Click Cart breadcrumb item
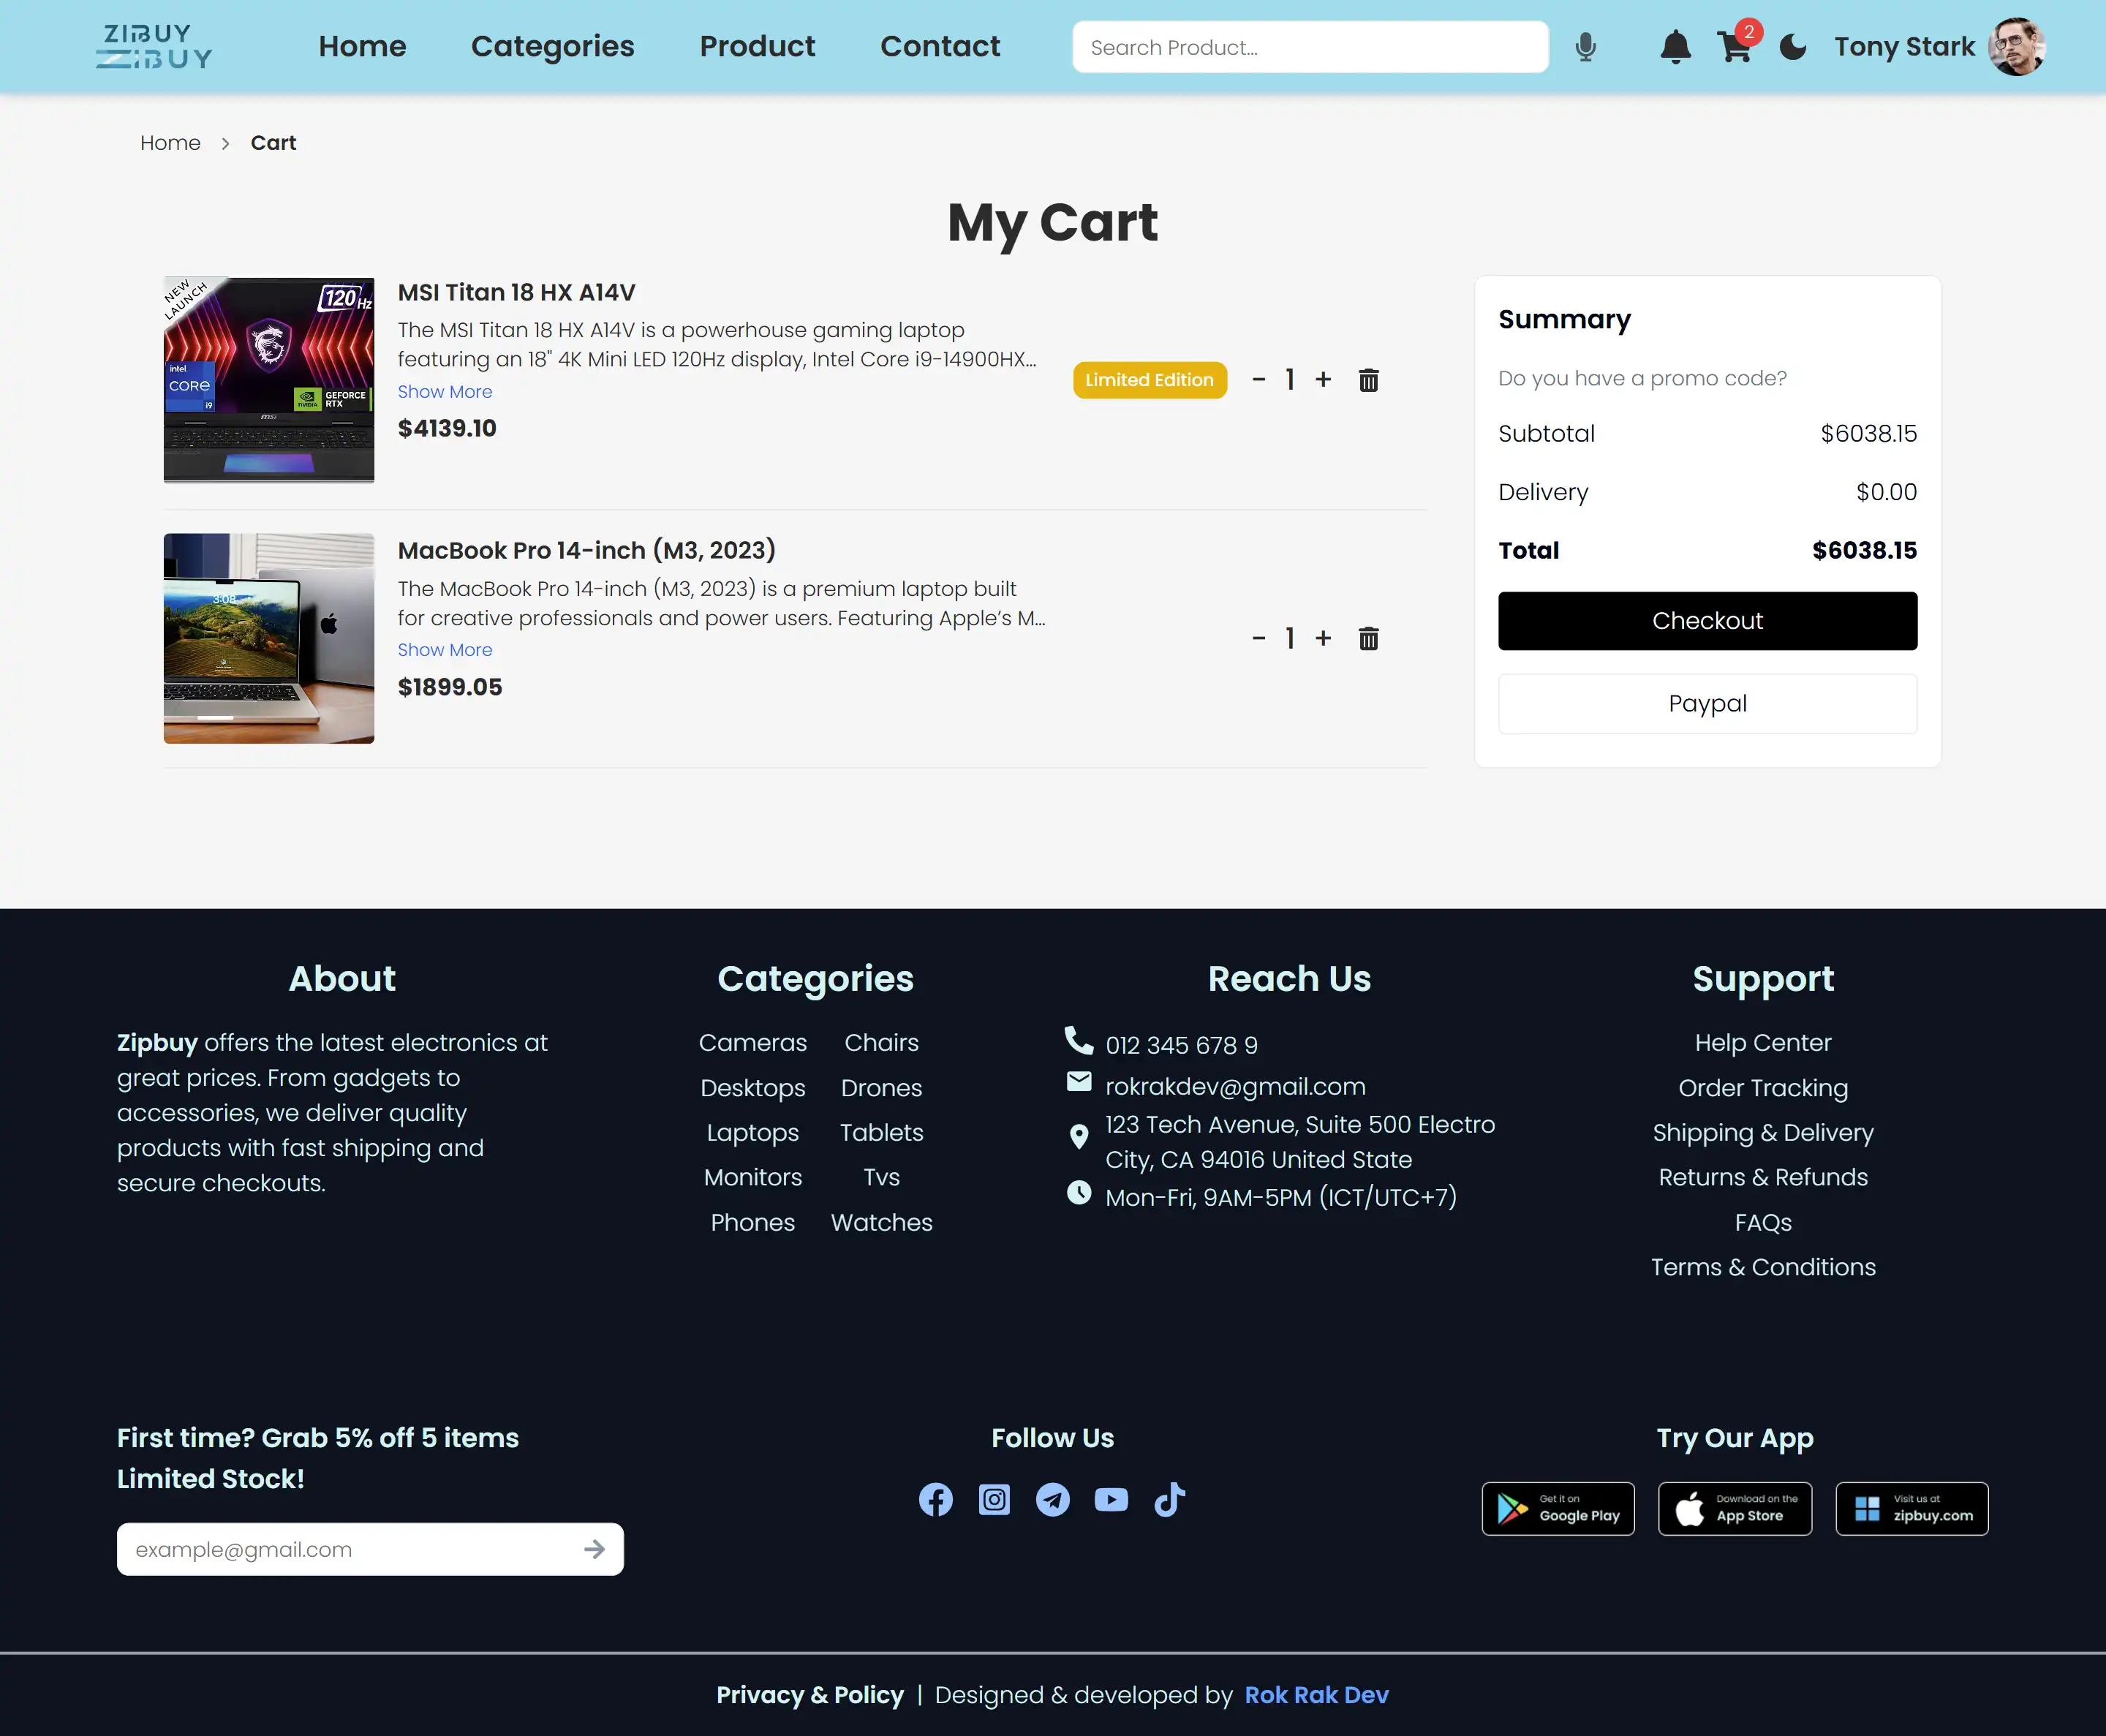 point(273,143)
